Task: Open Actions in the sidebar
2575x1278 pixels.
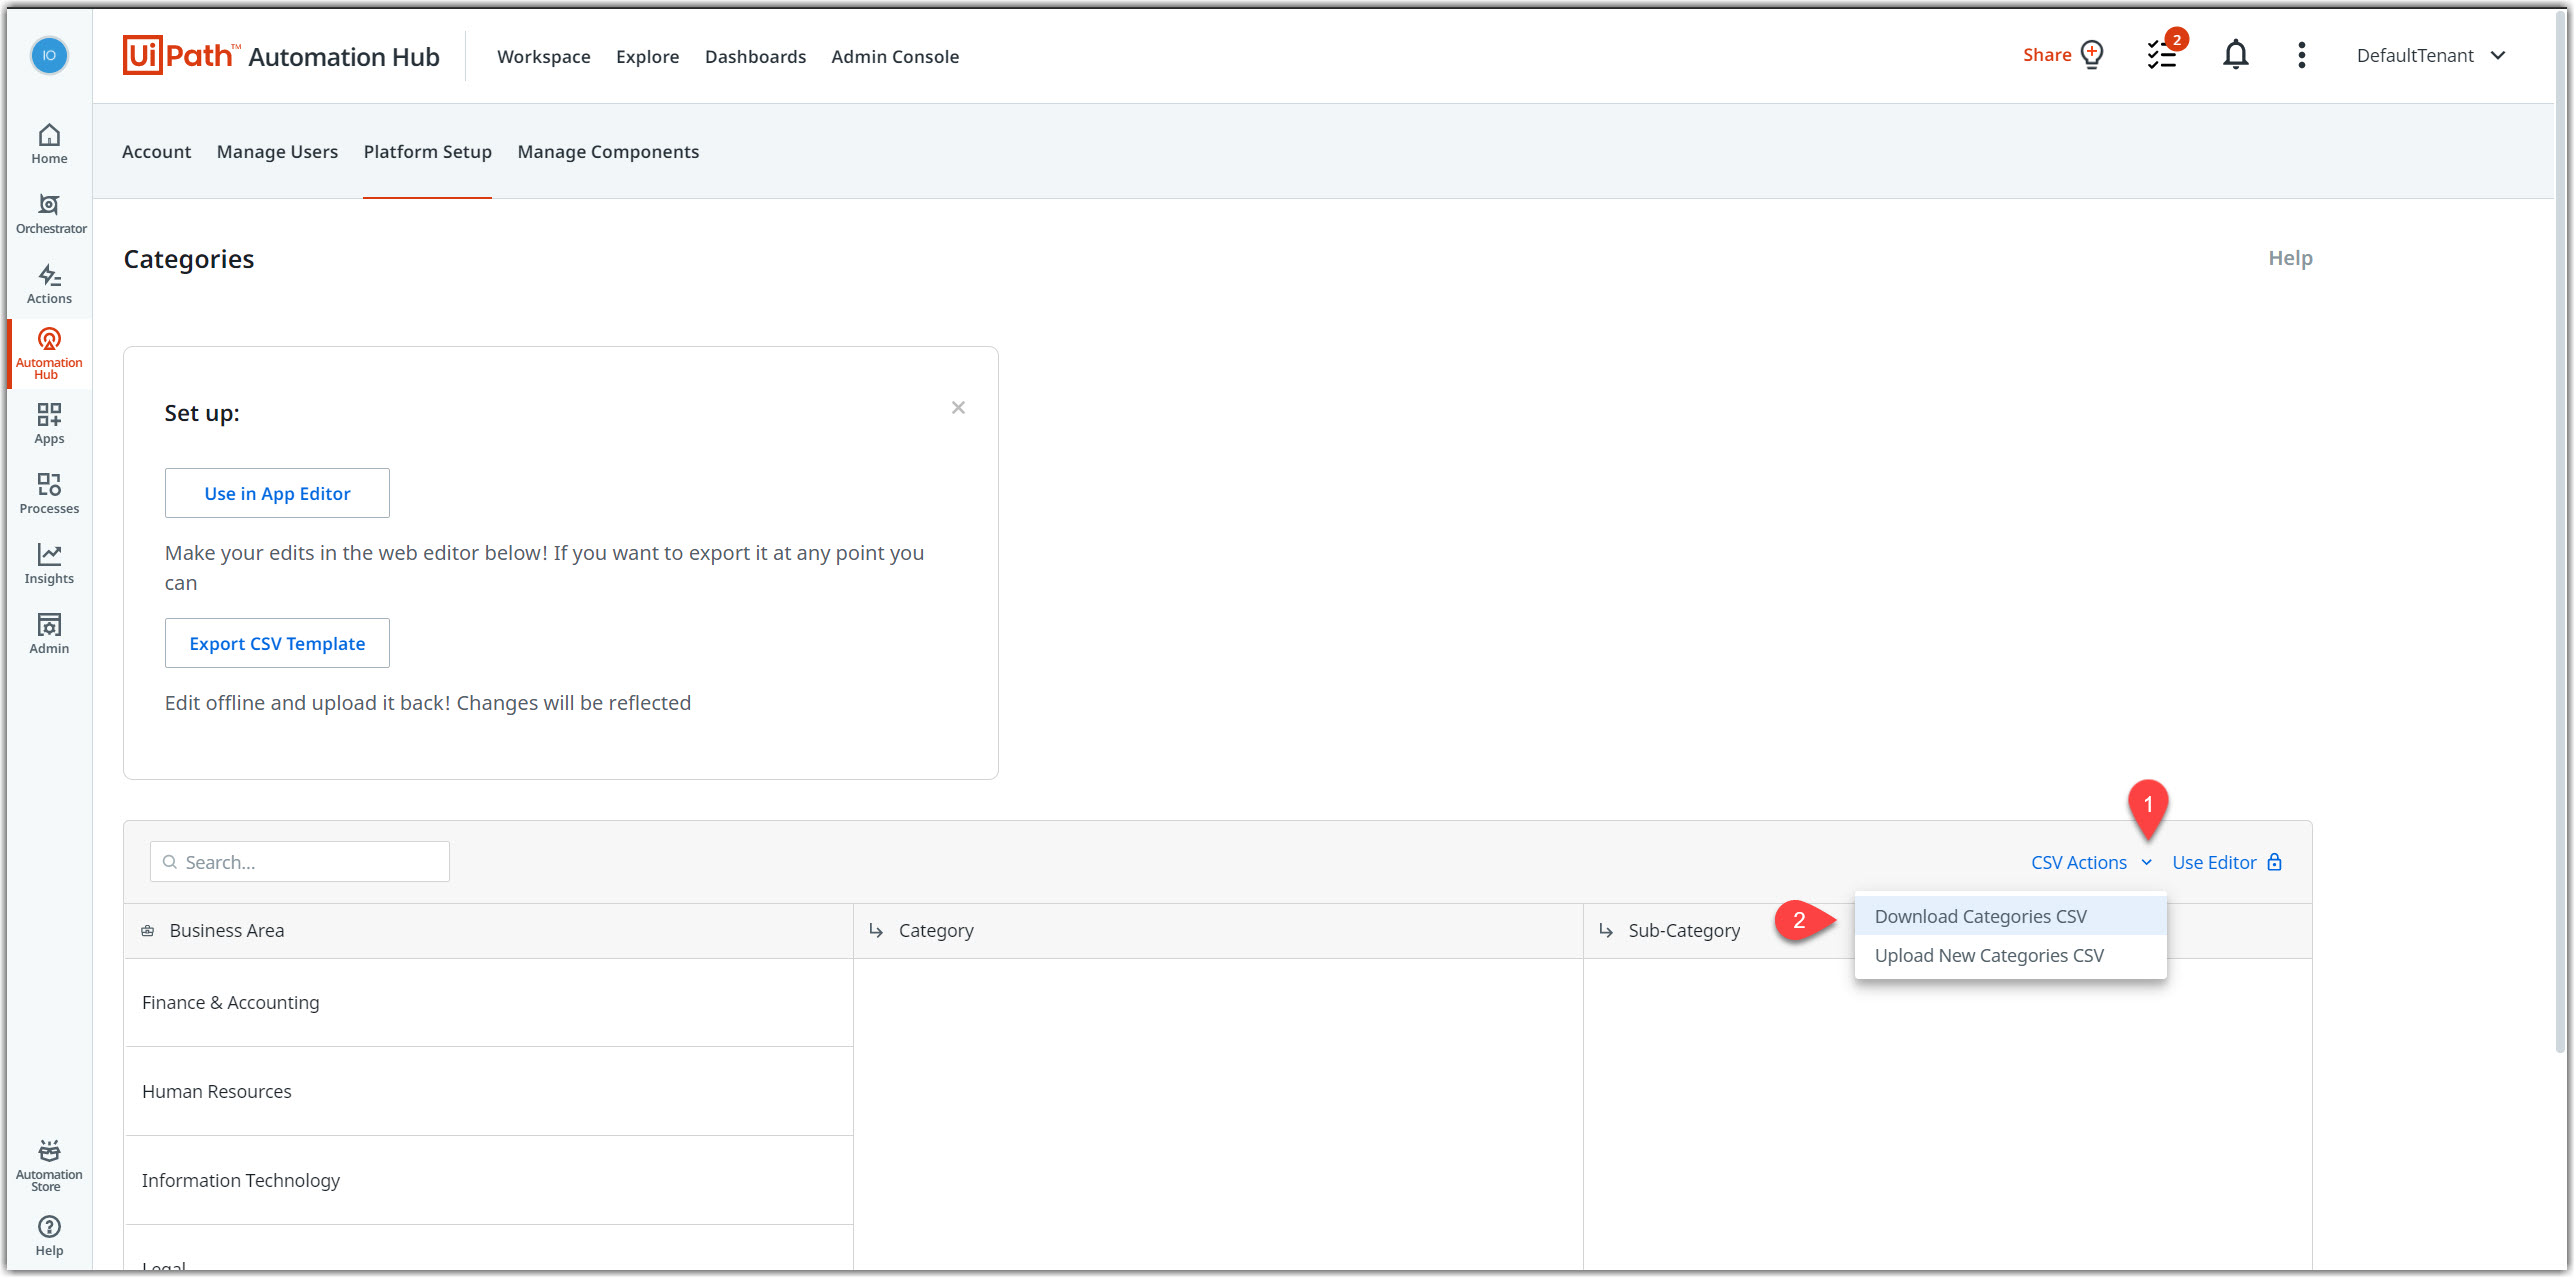Action: [x=49, y=284]
